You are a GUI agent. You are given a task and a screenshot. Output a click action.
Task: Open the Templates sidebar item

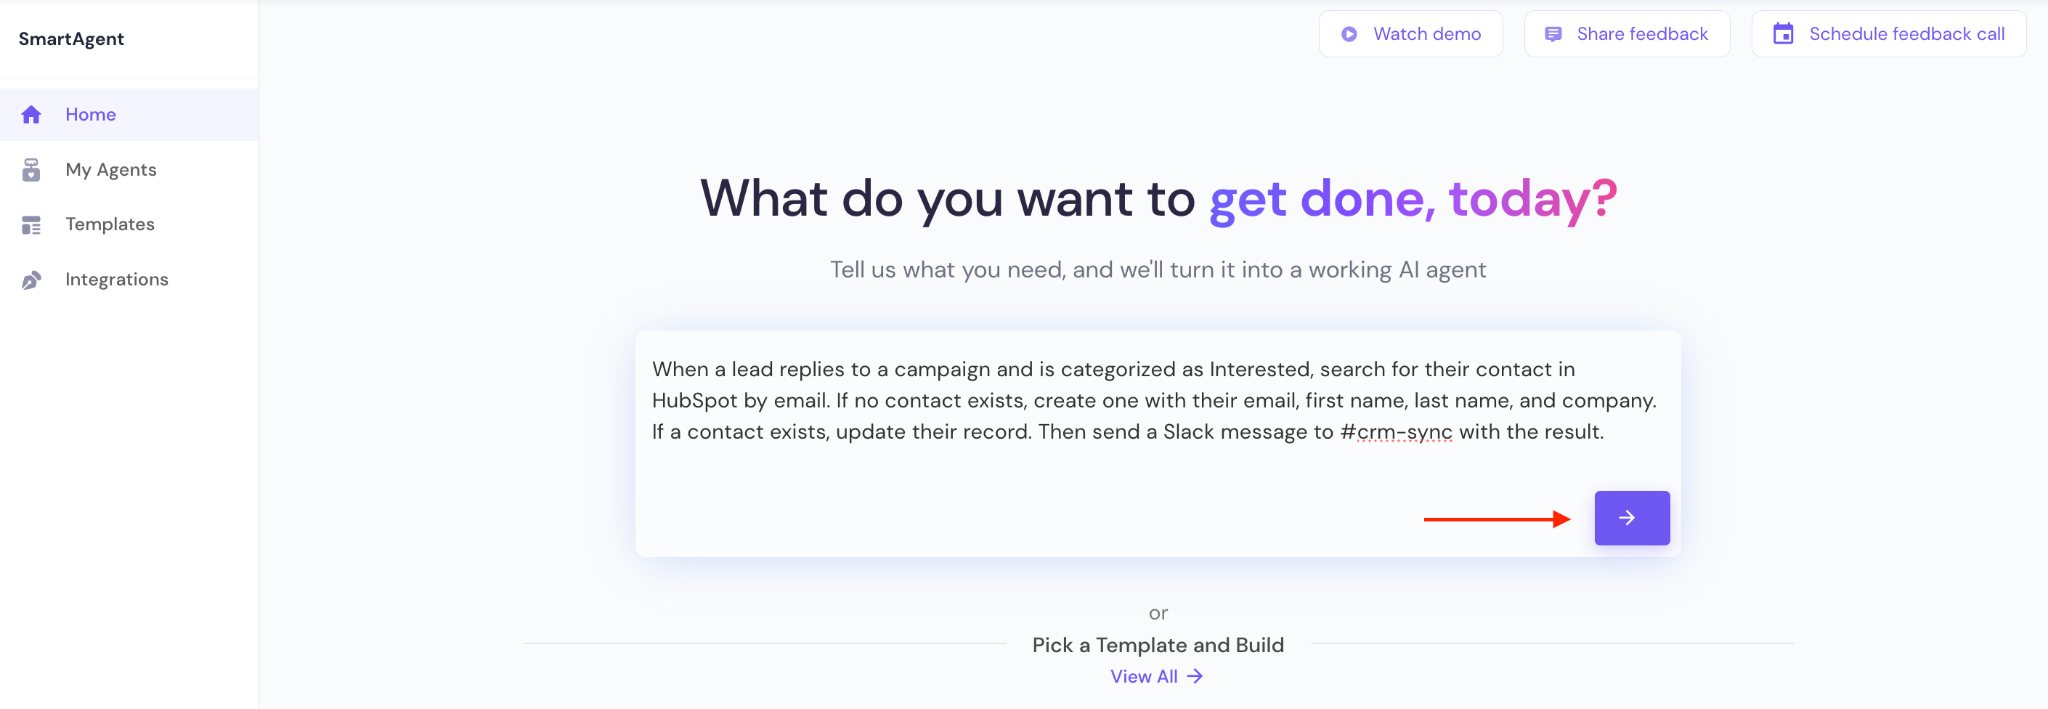coord(110,225)
